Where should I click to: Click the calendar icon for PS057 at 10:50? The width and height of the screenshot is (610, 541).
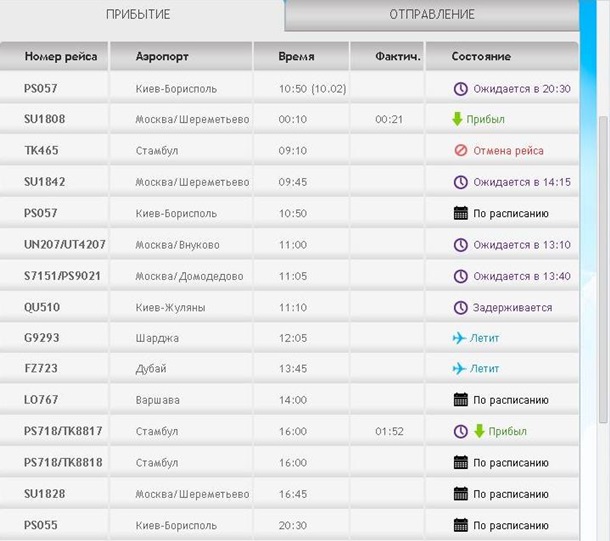460,213
